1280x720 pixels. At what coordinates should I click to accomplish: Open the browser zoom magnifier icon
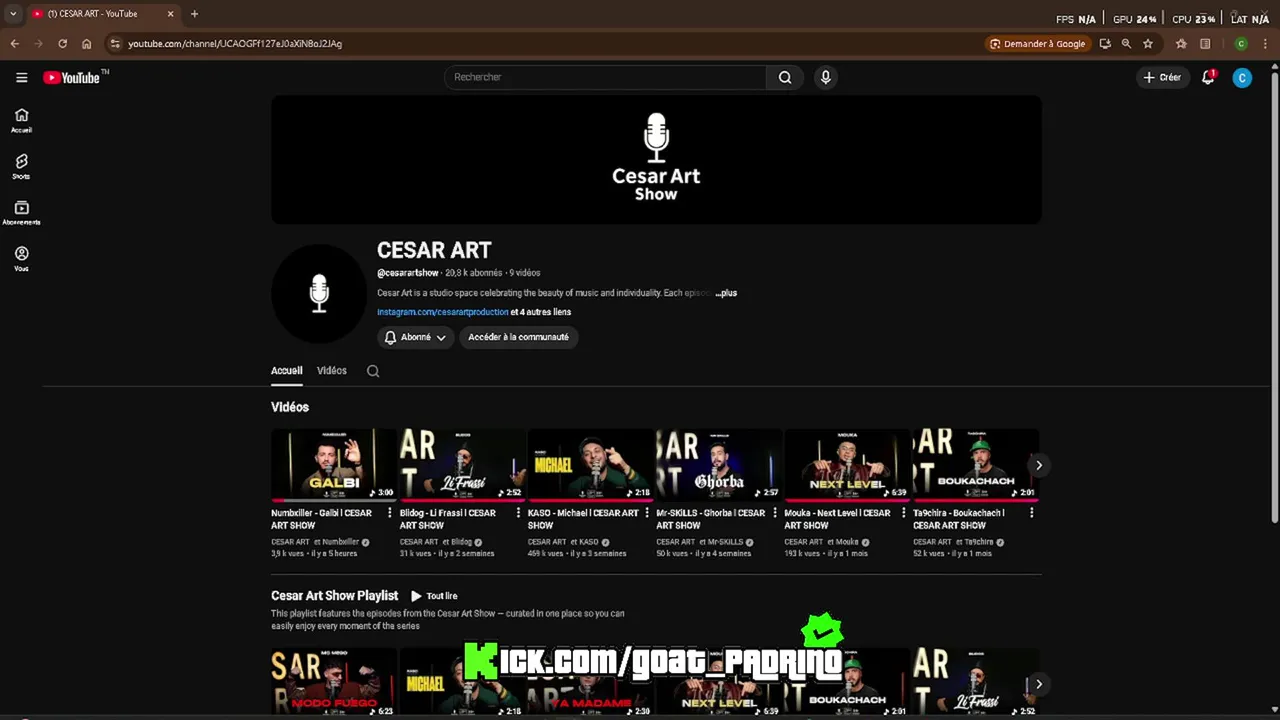pos(1126,44)
